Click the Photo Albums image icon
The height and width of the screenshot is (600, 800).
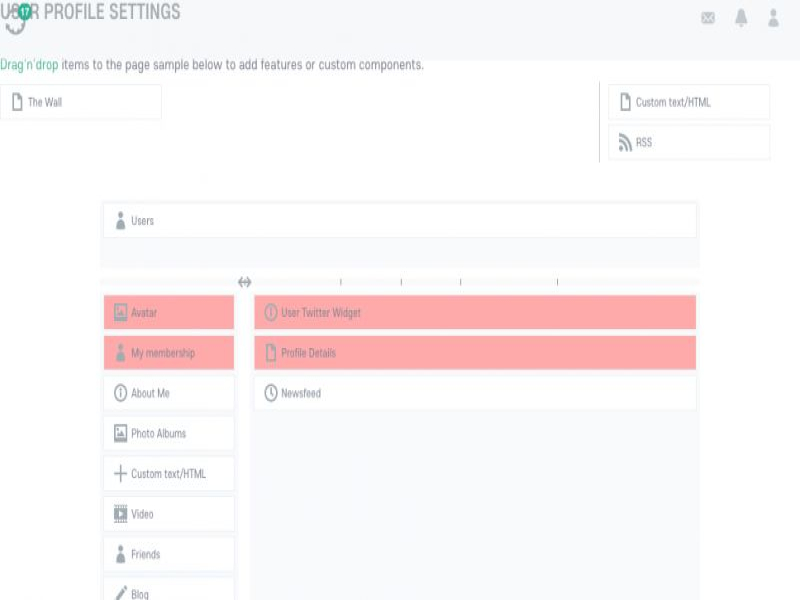[x=121, y=433]
